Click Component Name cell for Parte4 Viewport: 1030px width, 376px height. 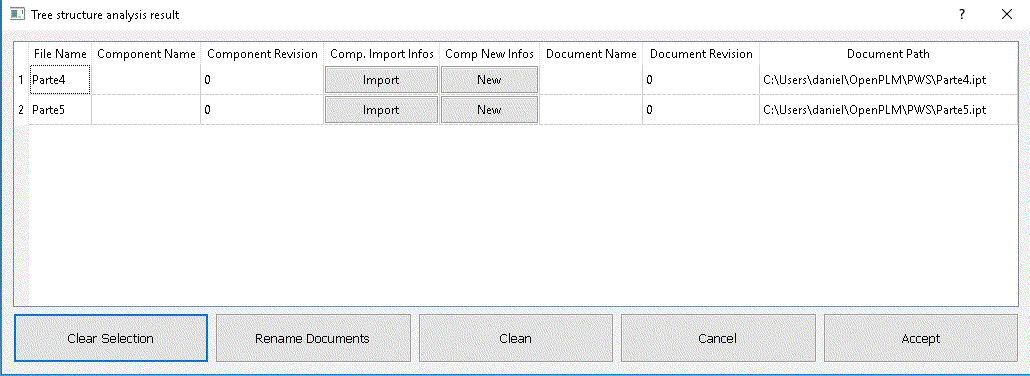146,80
